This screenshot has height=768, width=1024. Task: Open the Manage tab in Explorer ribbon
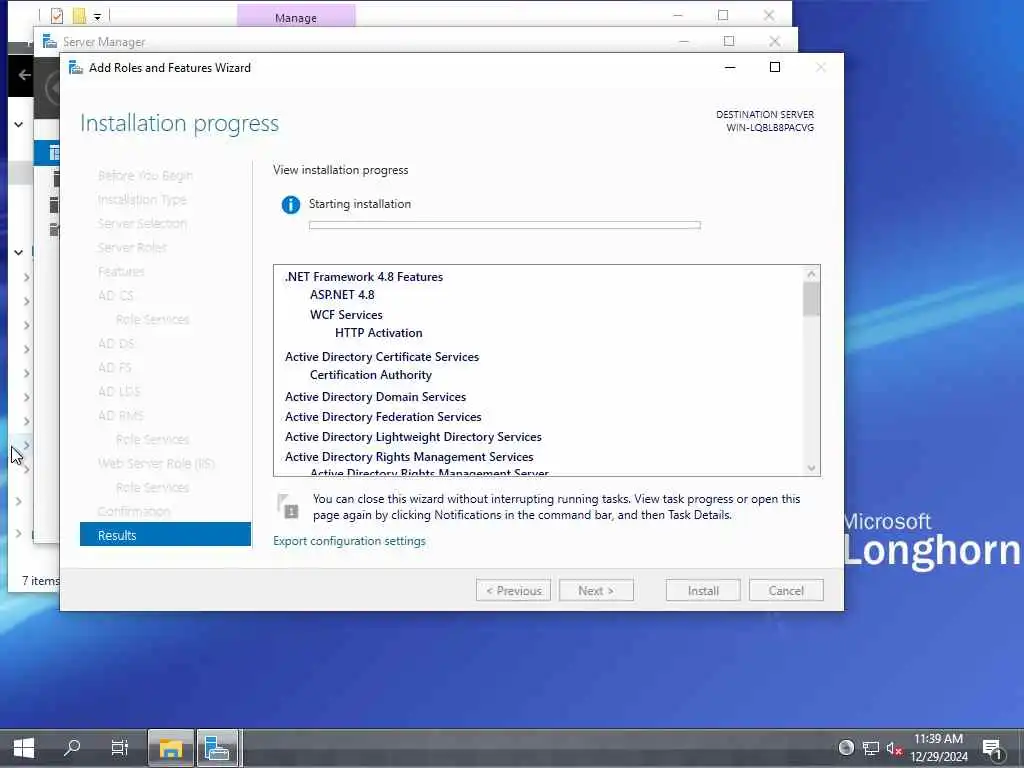coord(296,18)
